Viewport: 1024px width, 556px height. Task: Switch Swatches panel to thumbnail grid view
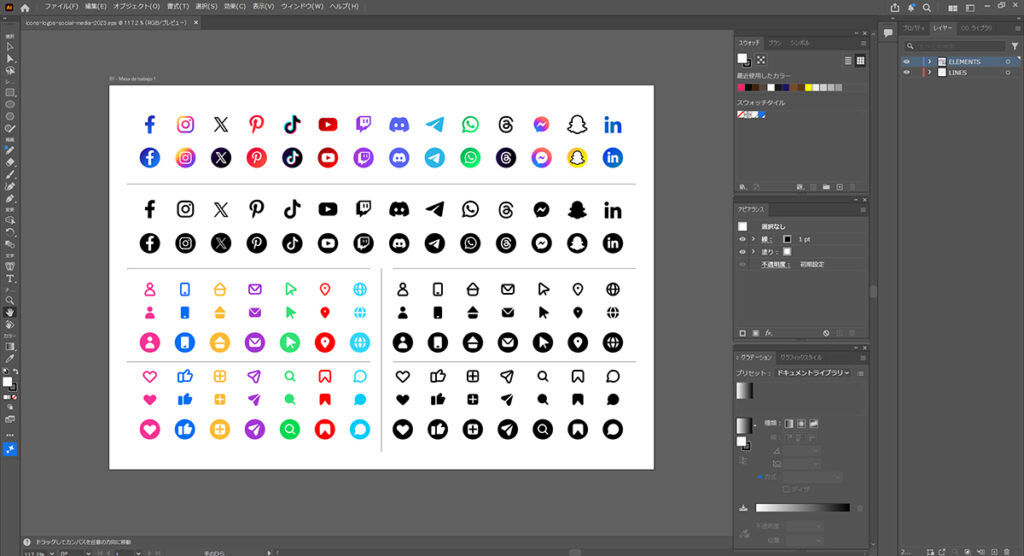coord(861,60)
